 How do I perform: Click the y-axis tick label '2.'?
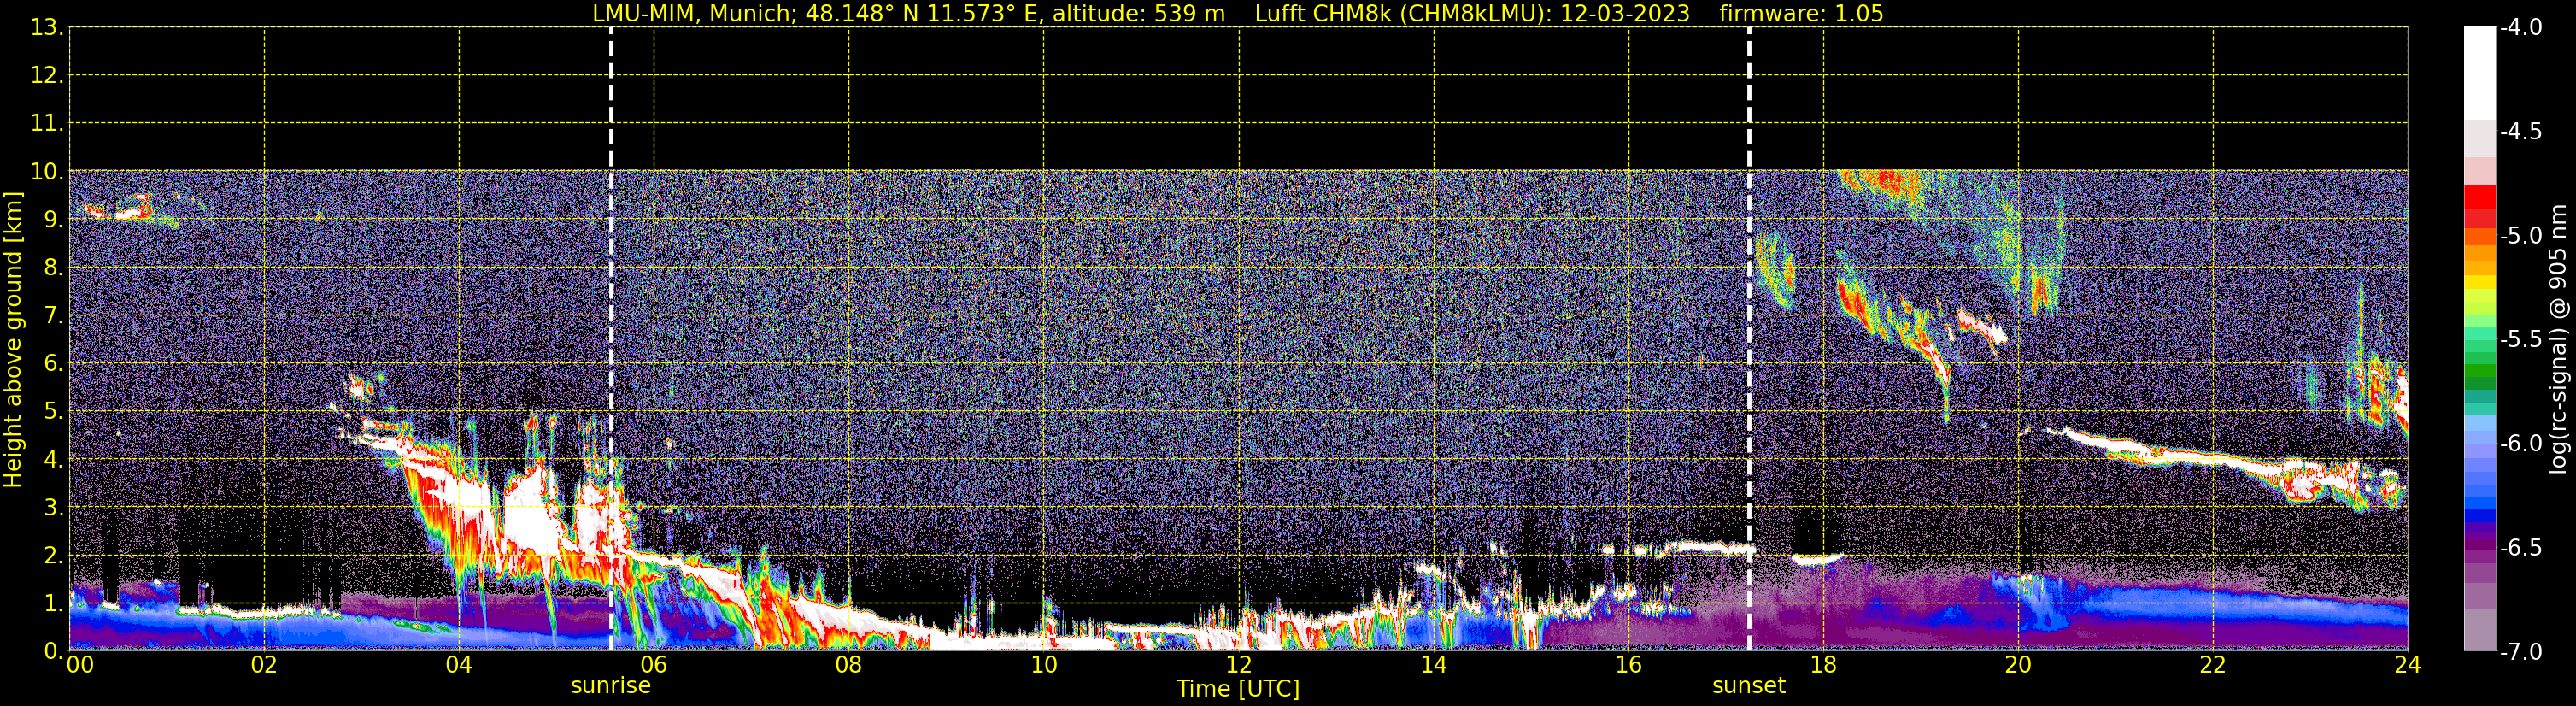pos(53,556)
